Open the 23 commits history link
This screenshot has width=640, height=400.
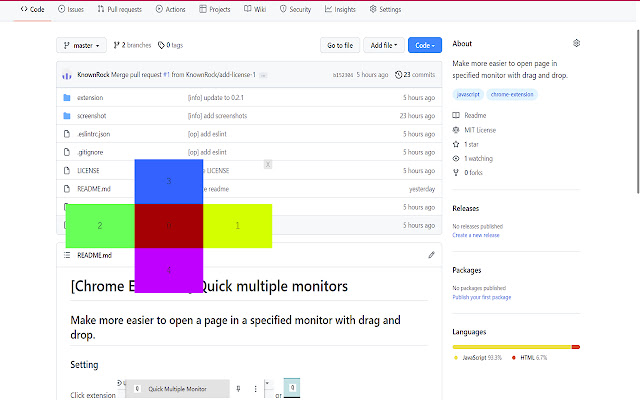(415, 75)
